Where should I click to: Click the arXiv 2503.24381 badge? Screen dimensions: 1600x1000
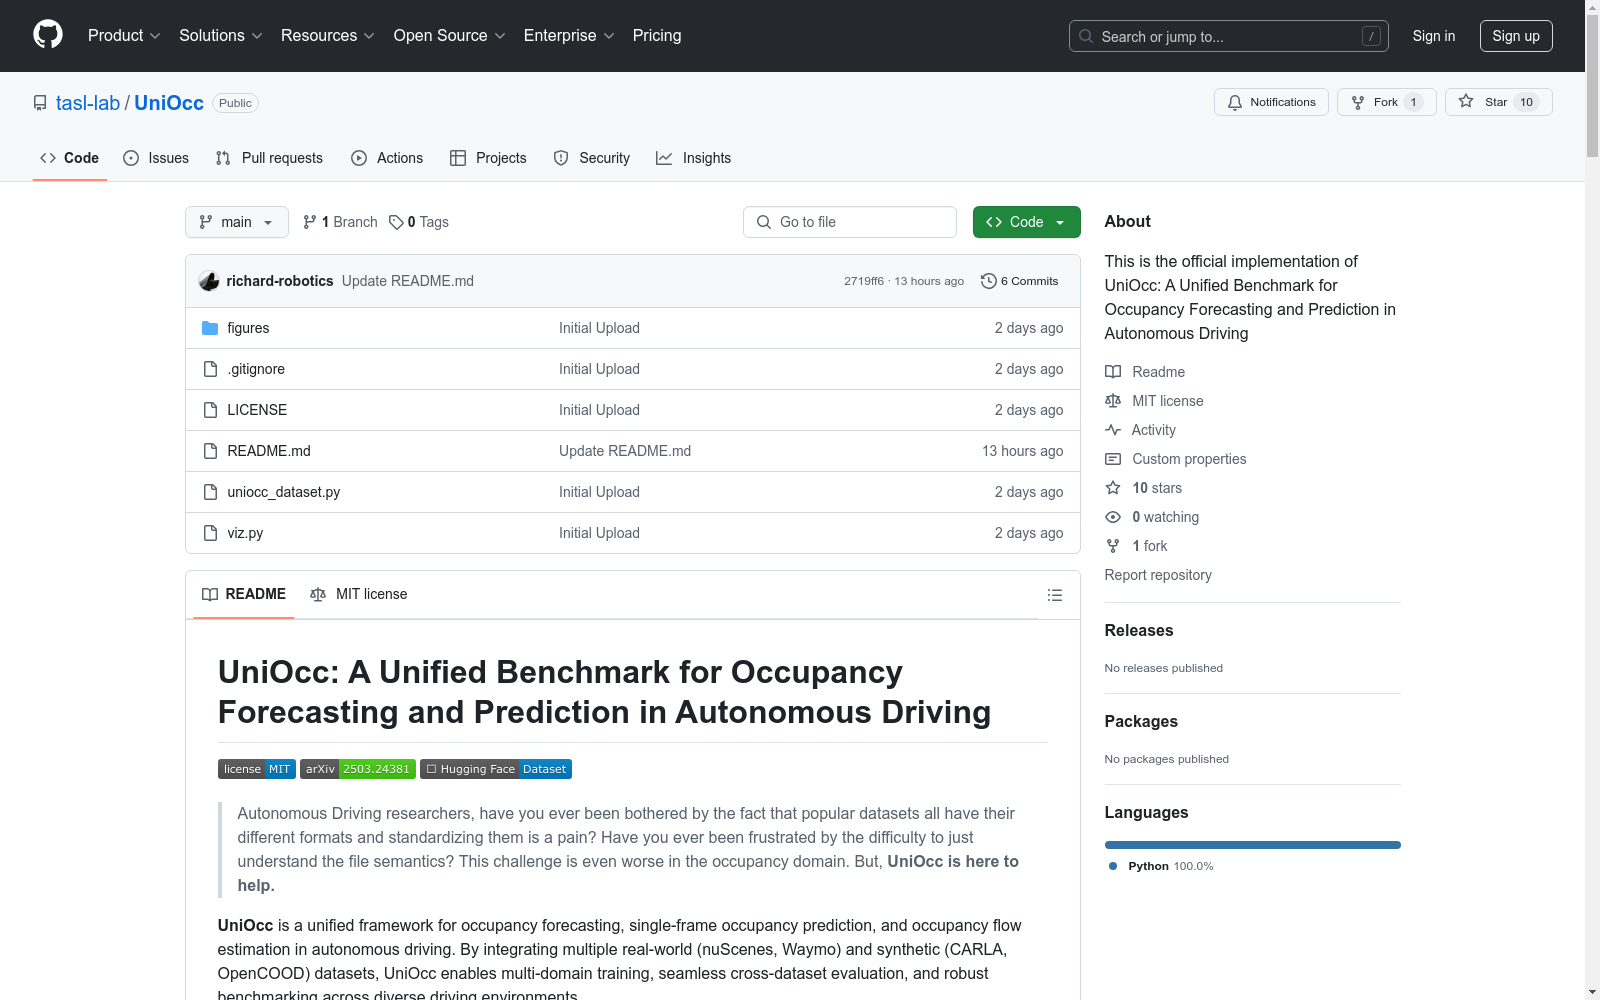pos(358,769)
